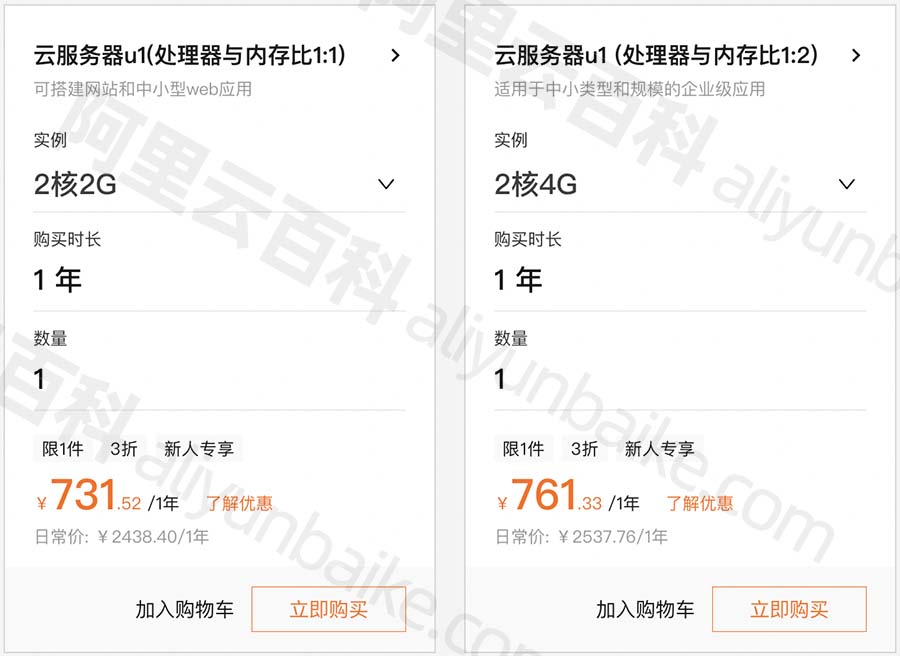Add the 2核2G server to 购物车

point(185,609)
